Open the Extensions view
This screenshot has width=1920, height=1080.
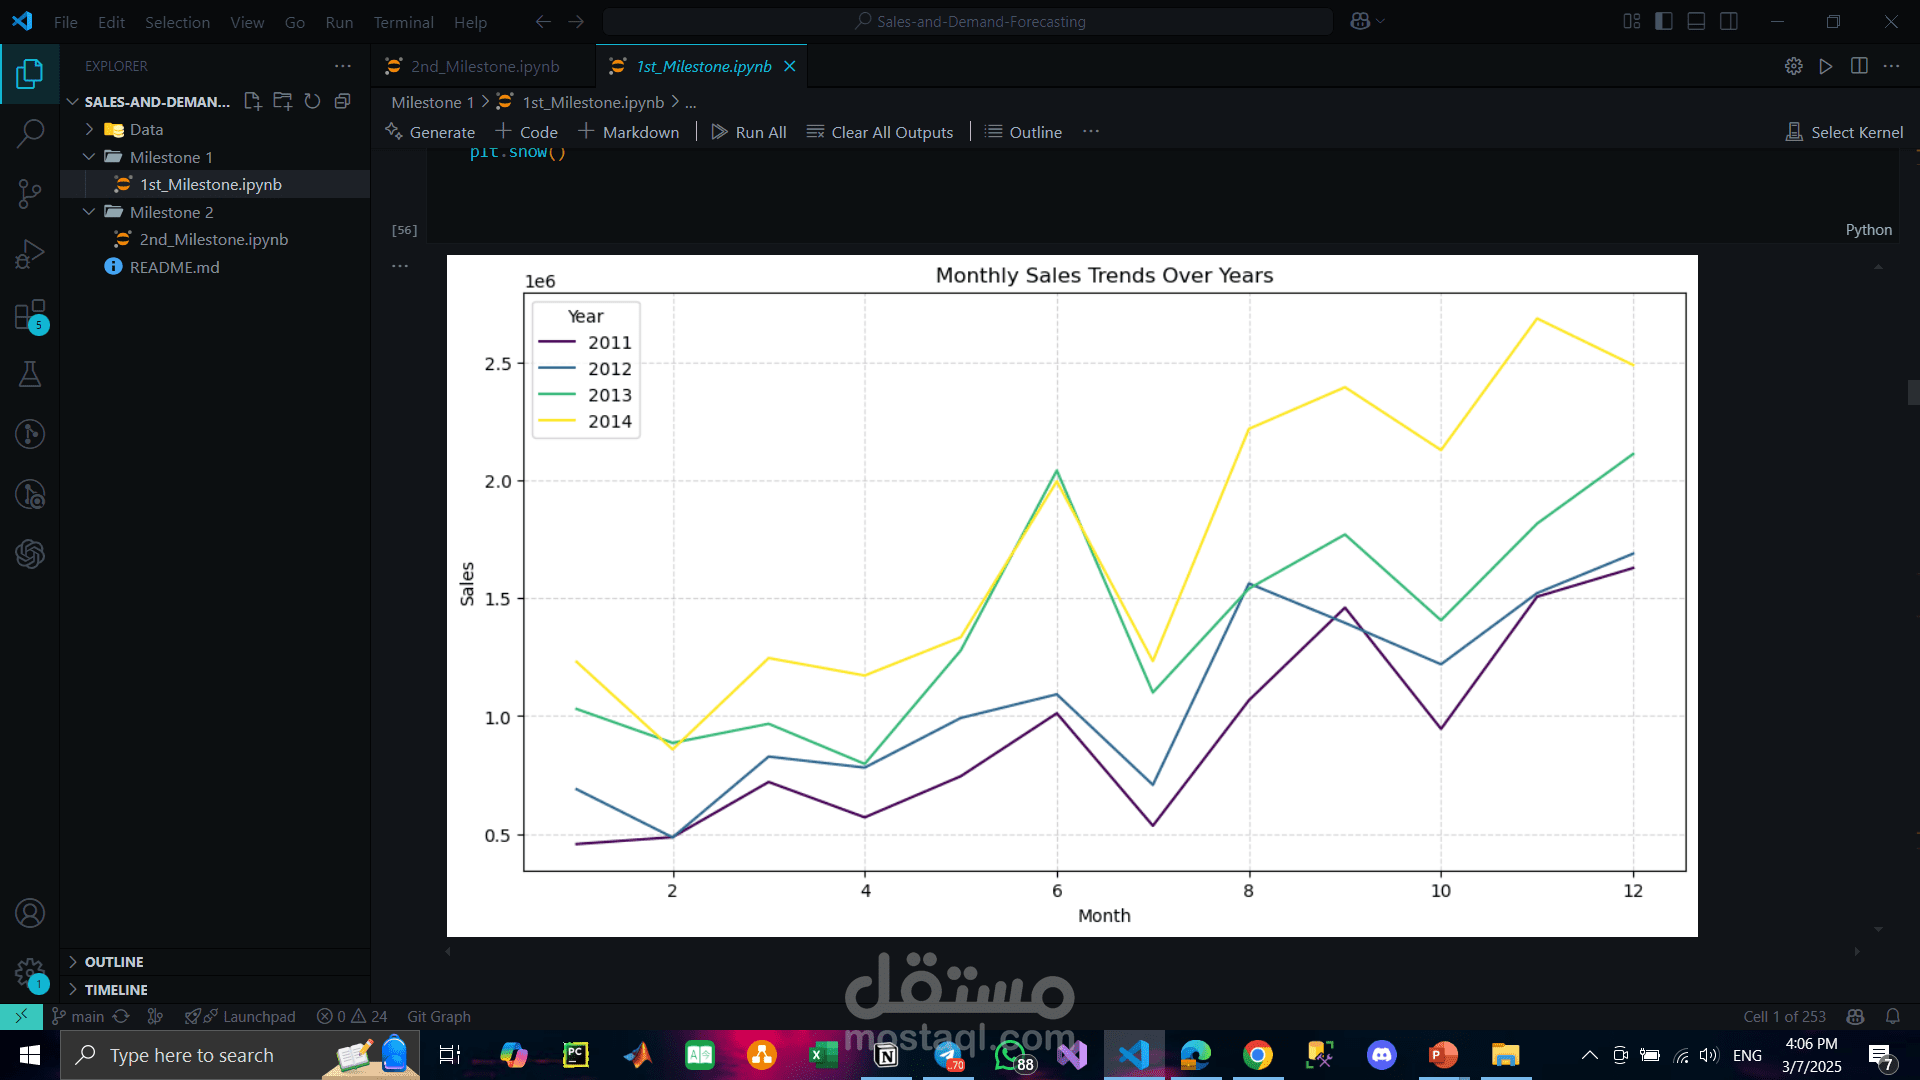pos(30,315)
